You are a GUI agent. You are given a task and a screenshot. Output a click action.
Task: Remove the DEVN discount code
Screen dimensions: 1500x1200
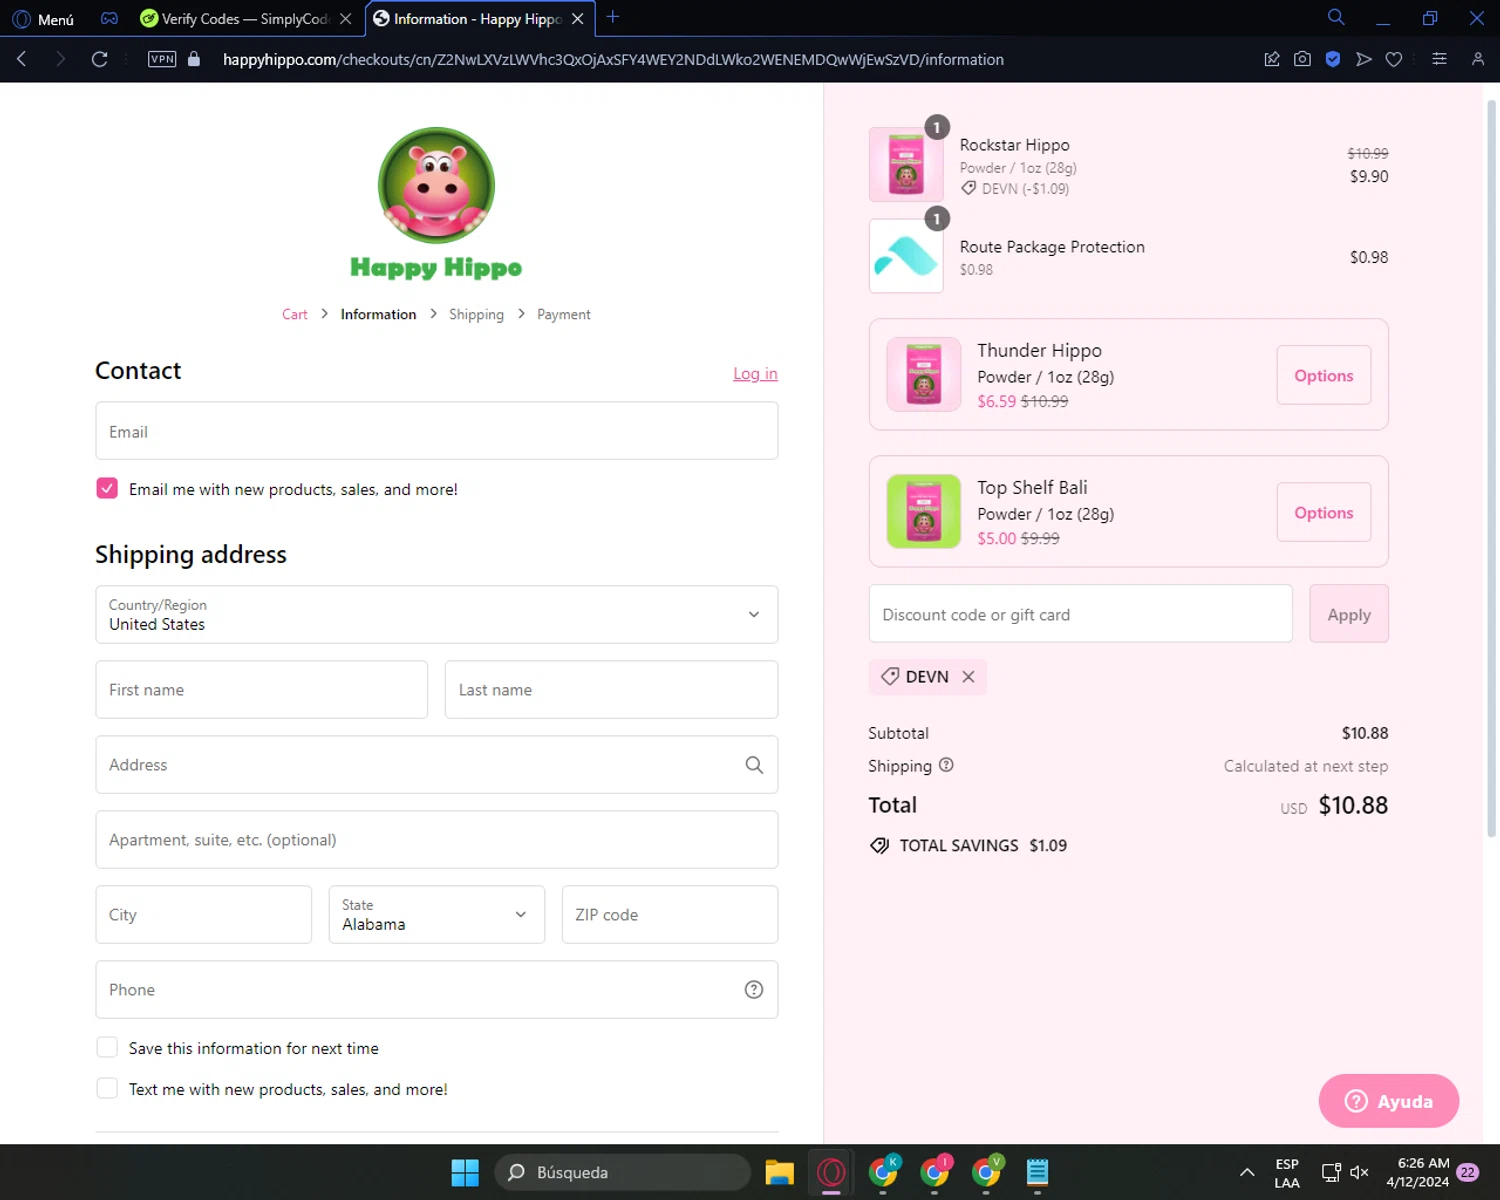click(968, 677)
